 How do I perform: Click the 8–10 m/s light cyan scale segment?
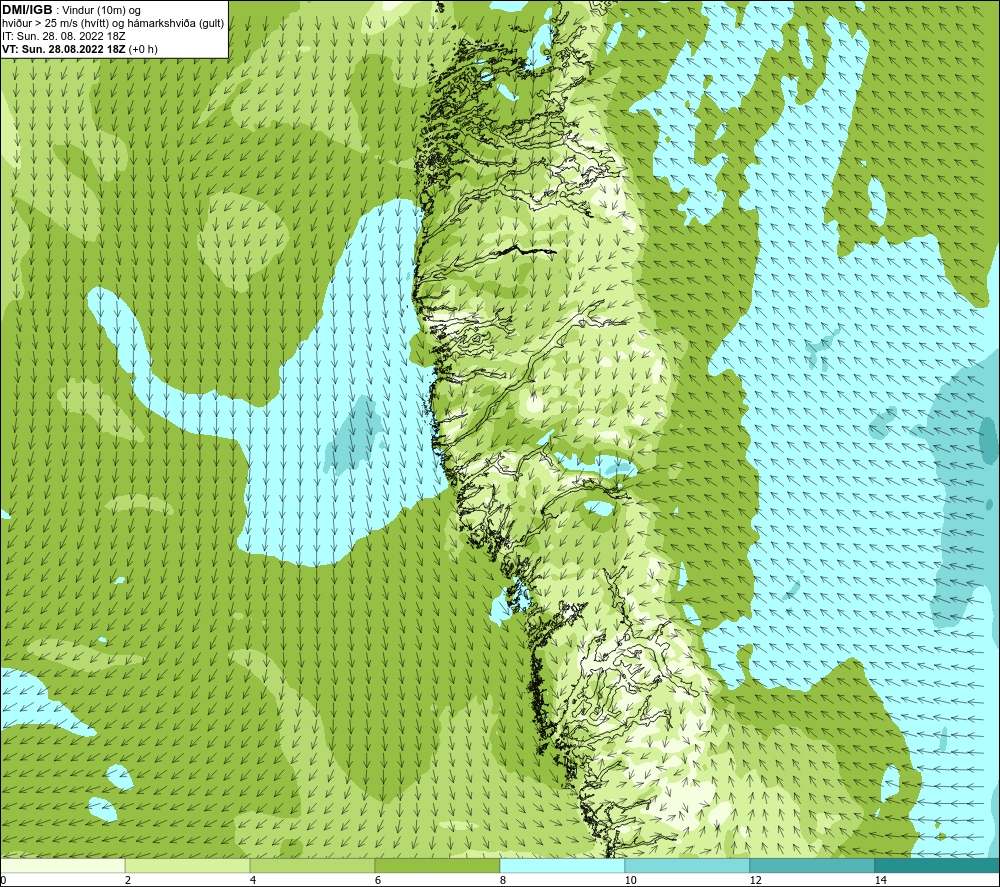pos(562,866)
